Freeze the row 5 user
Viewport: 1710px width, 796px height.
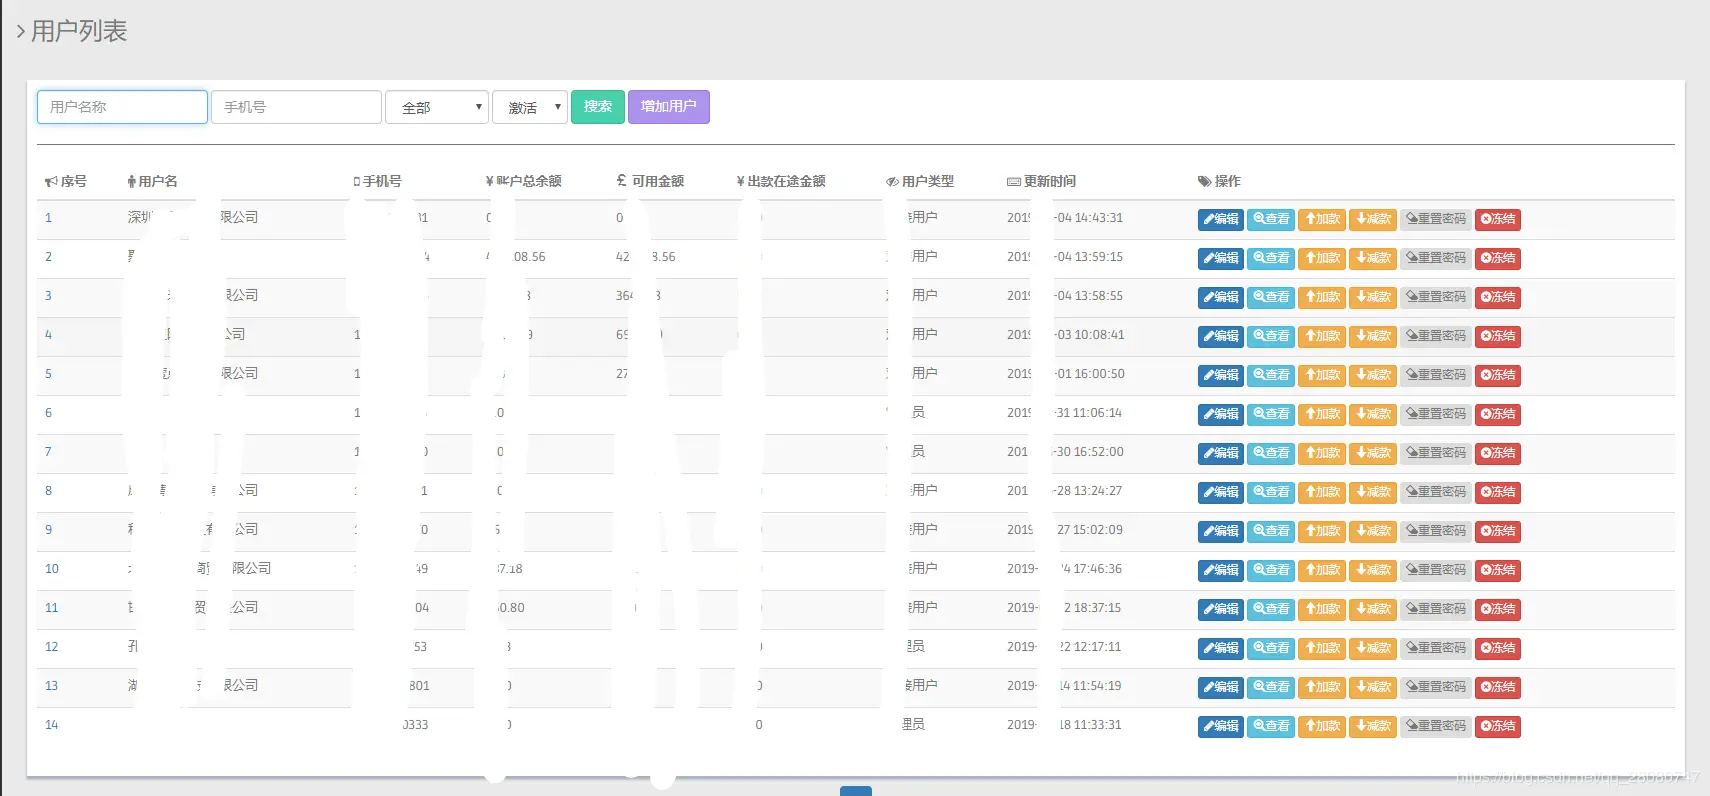1498,375
